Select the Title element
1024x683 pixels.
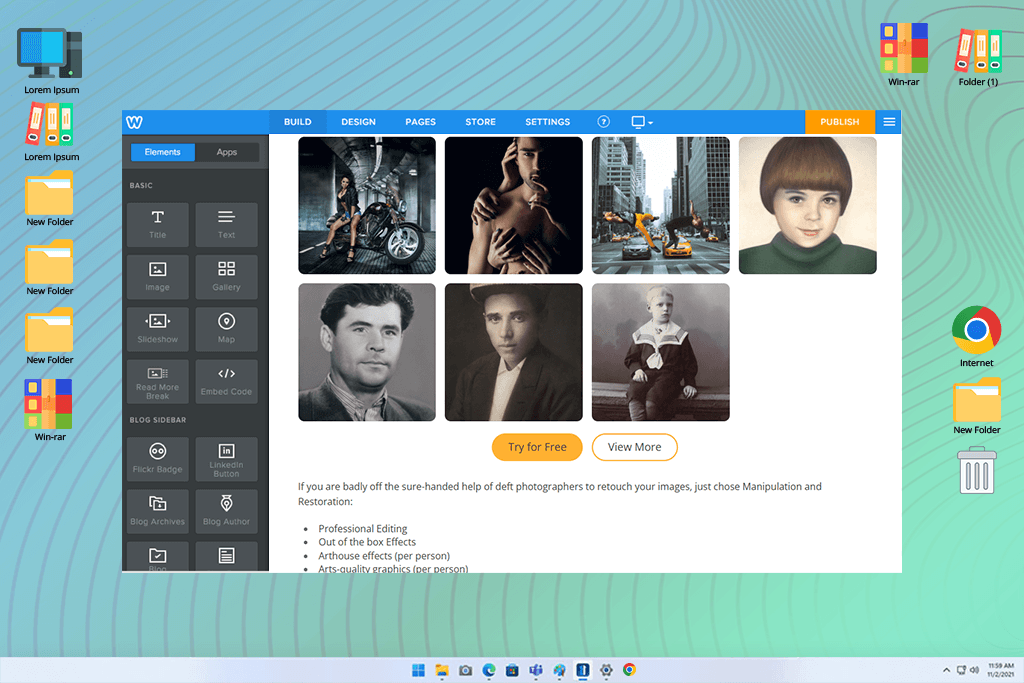(157, 225)
